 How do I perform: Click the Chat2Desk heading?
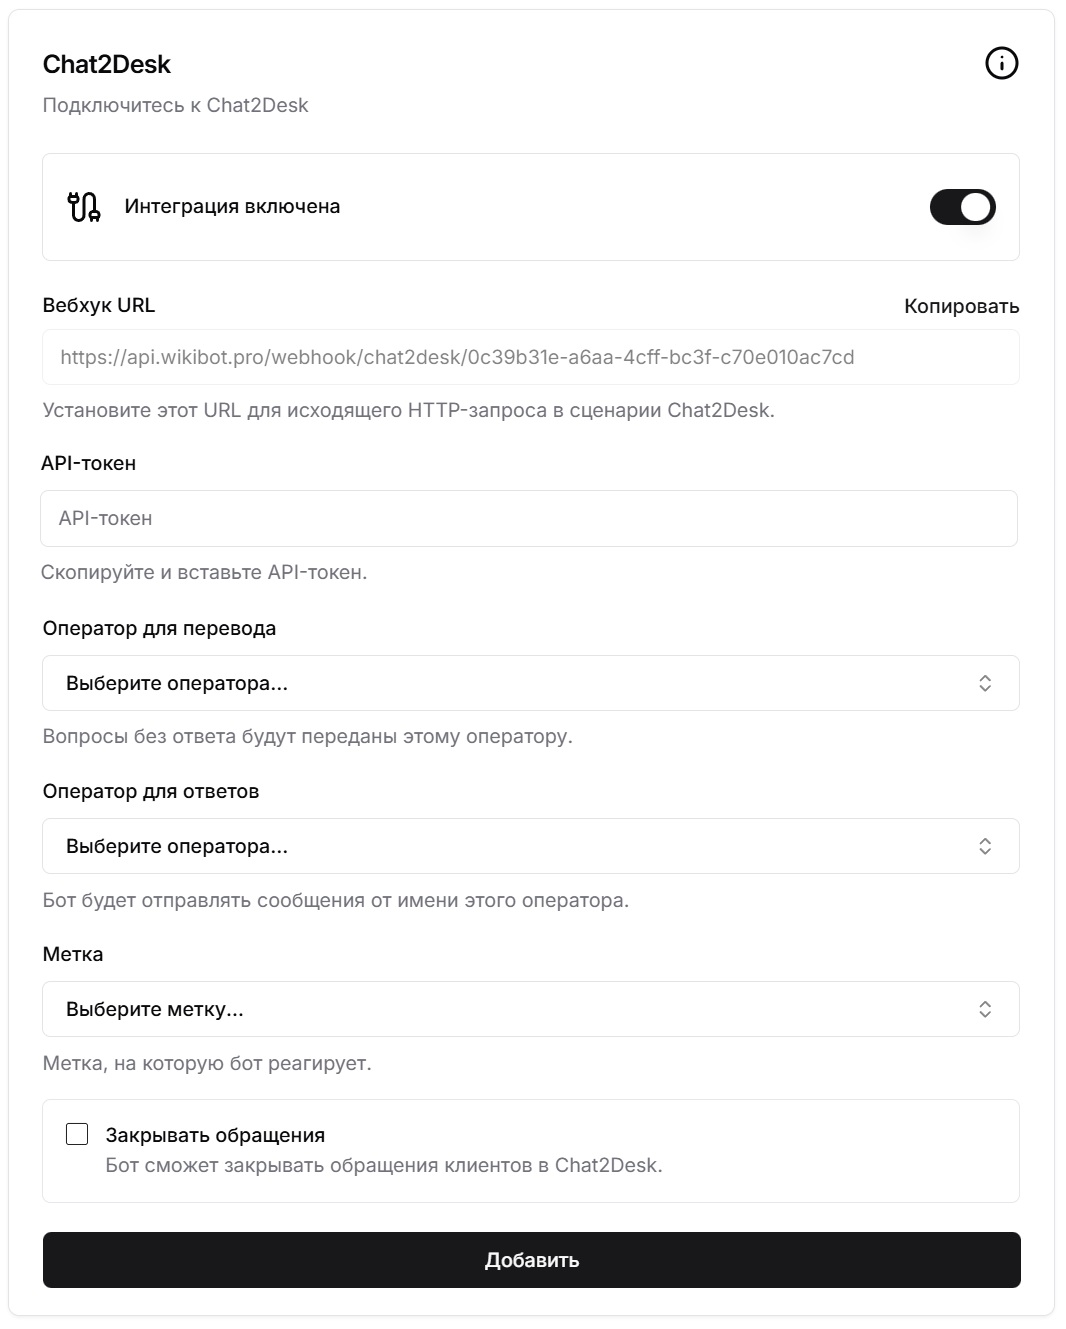click(x=107, y=64)
